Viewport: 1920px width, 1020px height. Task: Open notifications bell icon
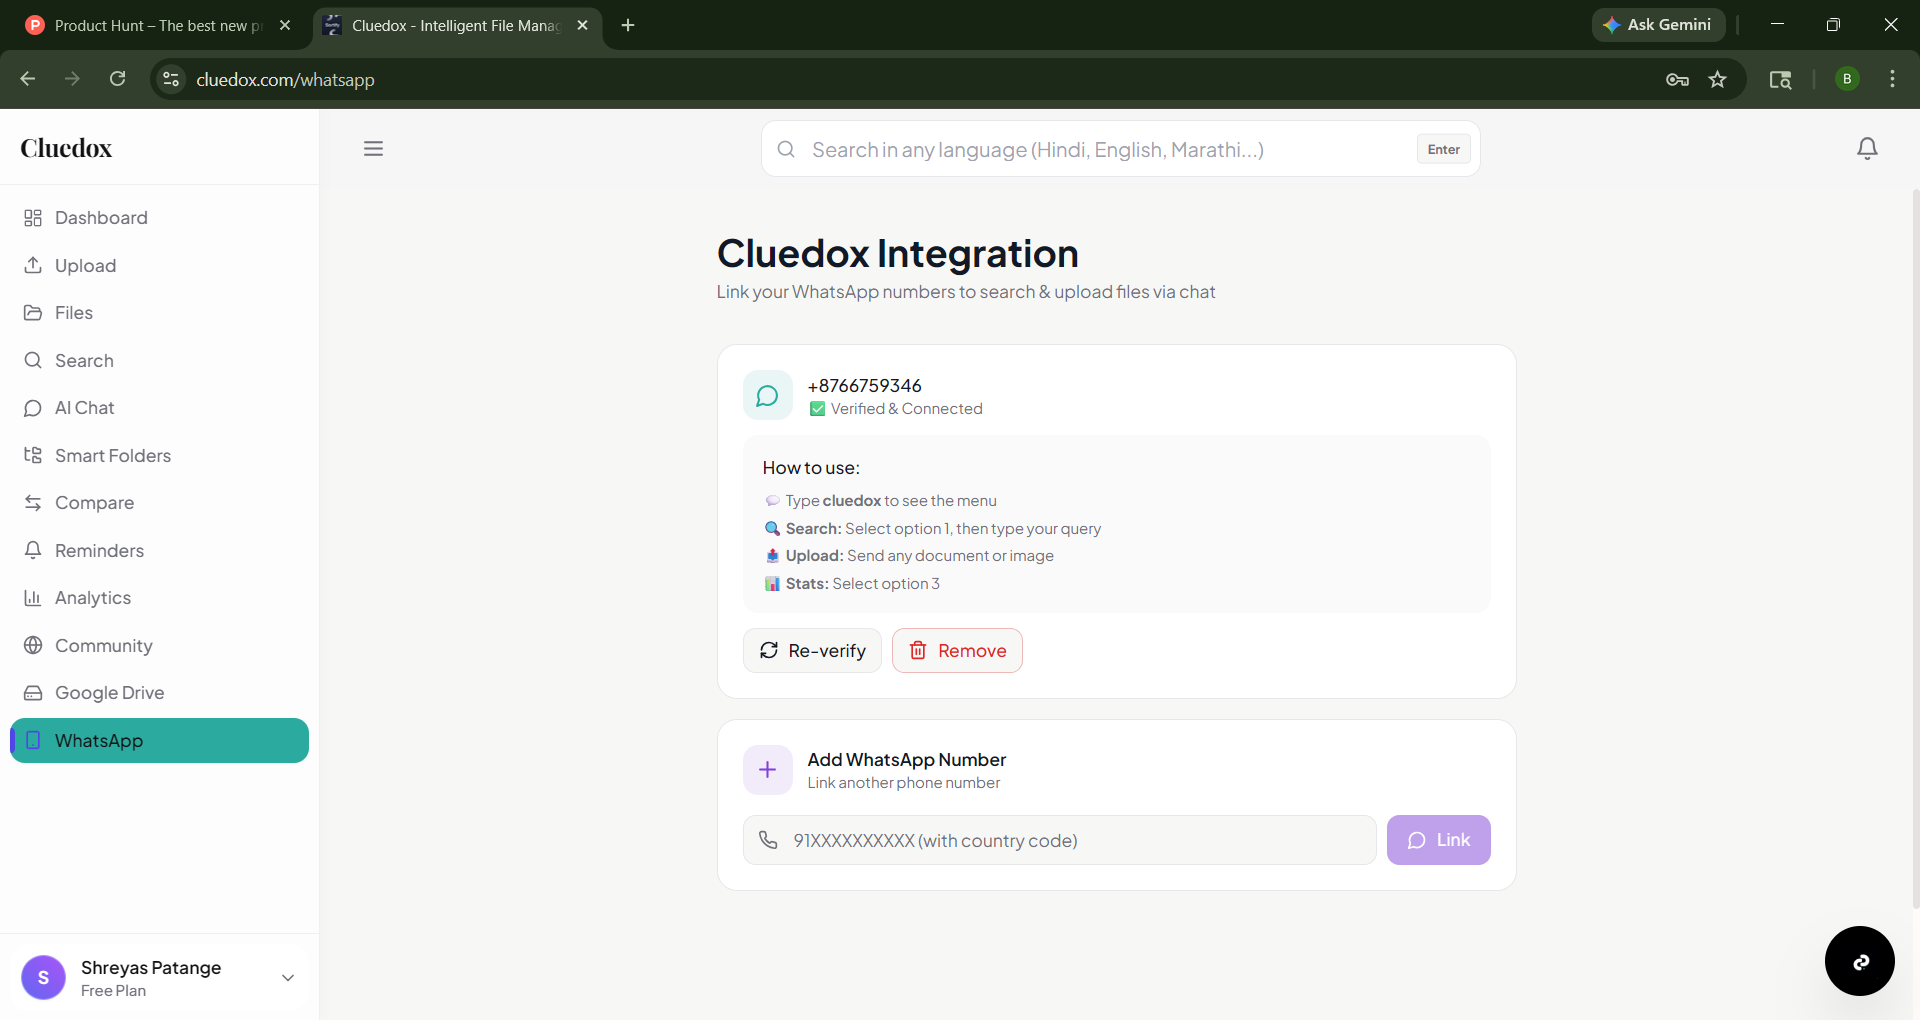[1867, 149]
